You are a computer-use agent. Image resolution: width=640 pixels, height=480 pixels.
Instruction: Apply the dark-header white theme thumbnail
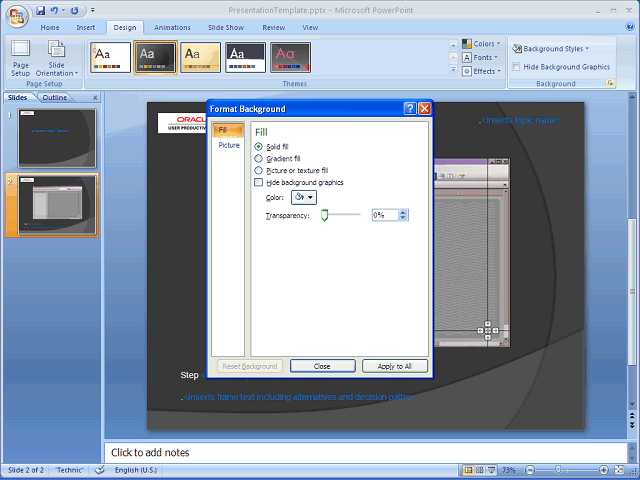coord(245,57)
